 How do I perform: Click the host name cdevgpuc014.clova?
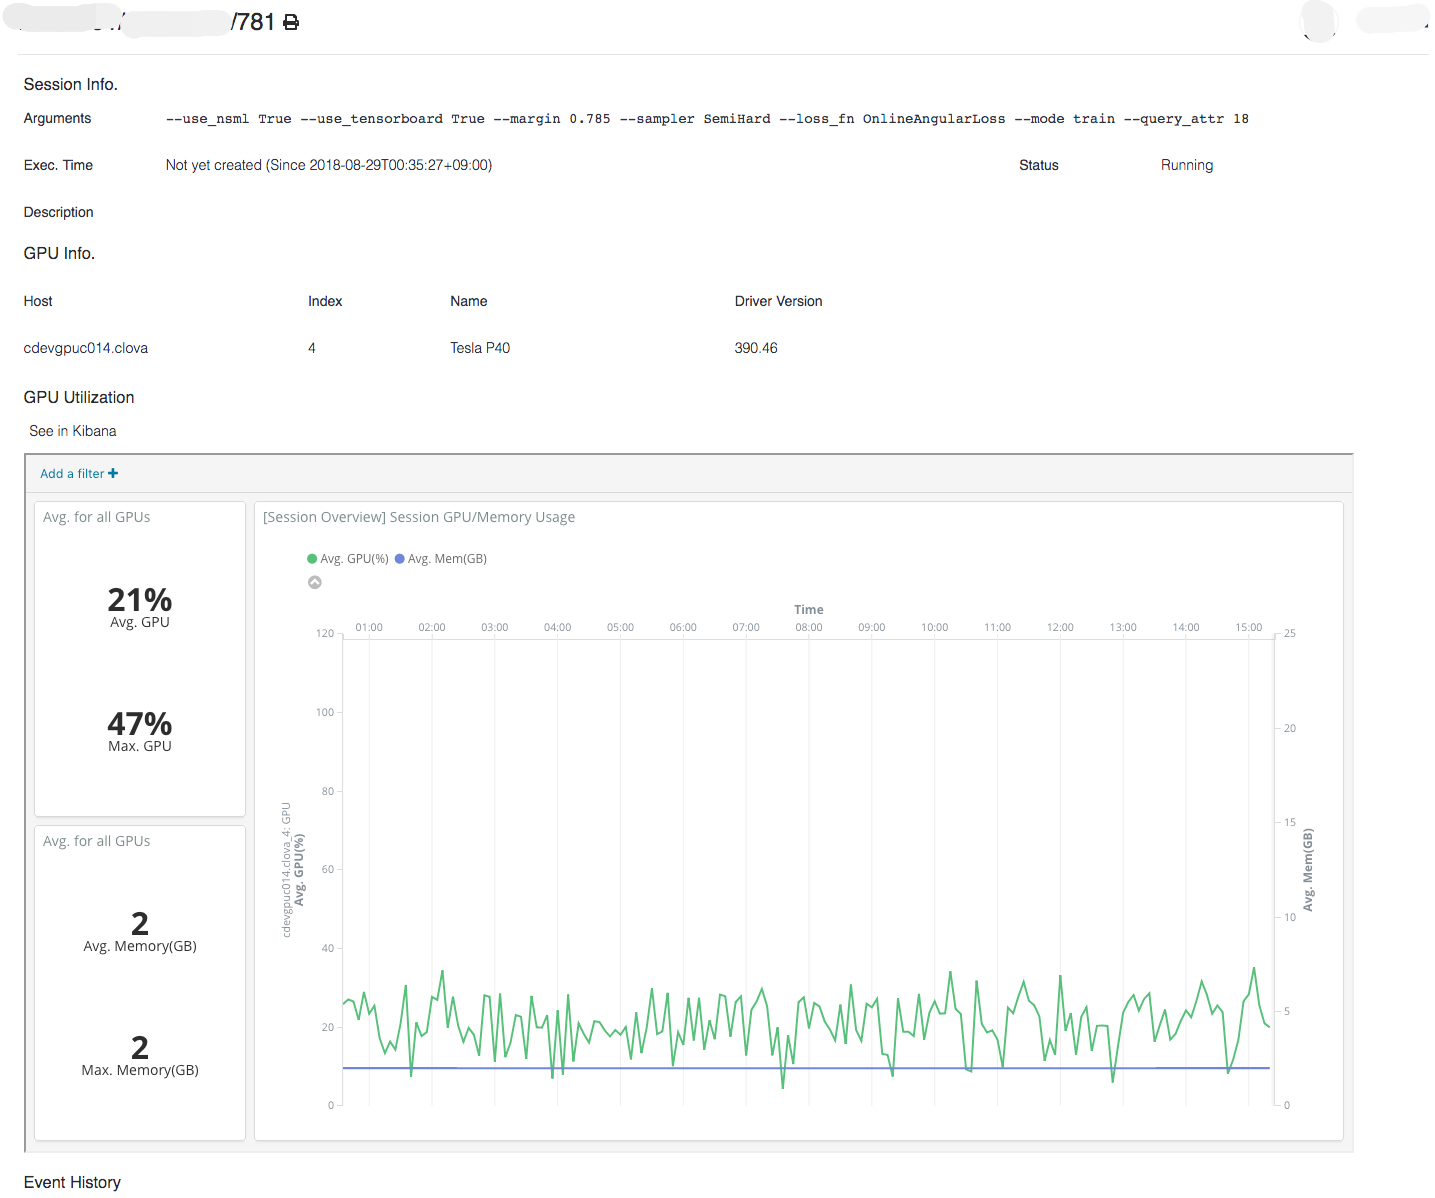tap(86, 348)
